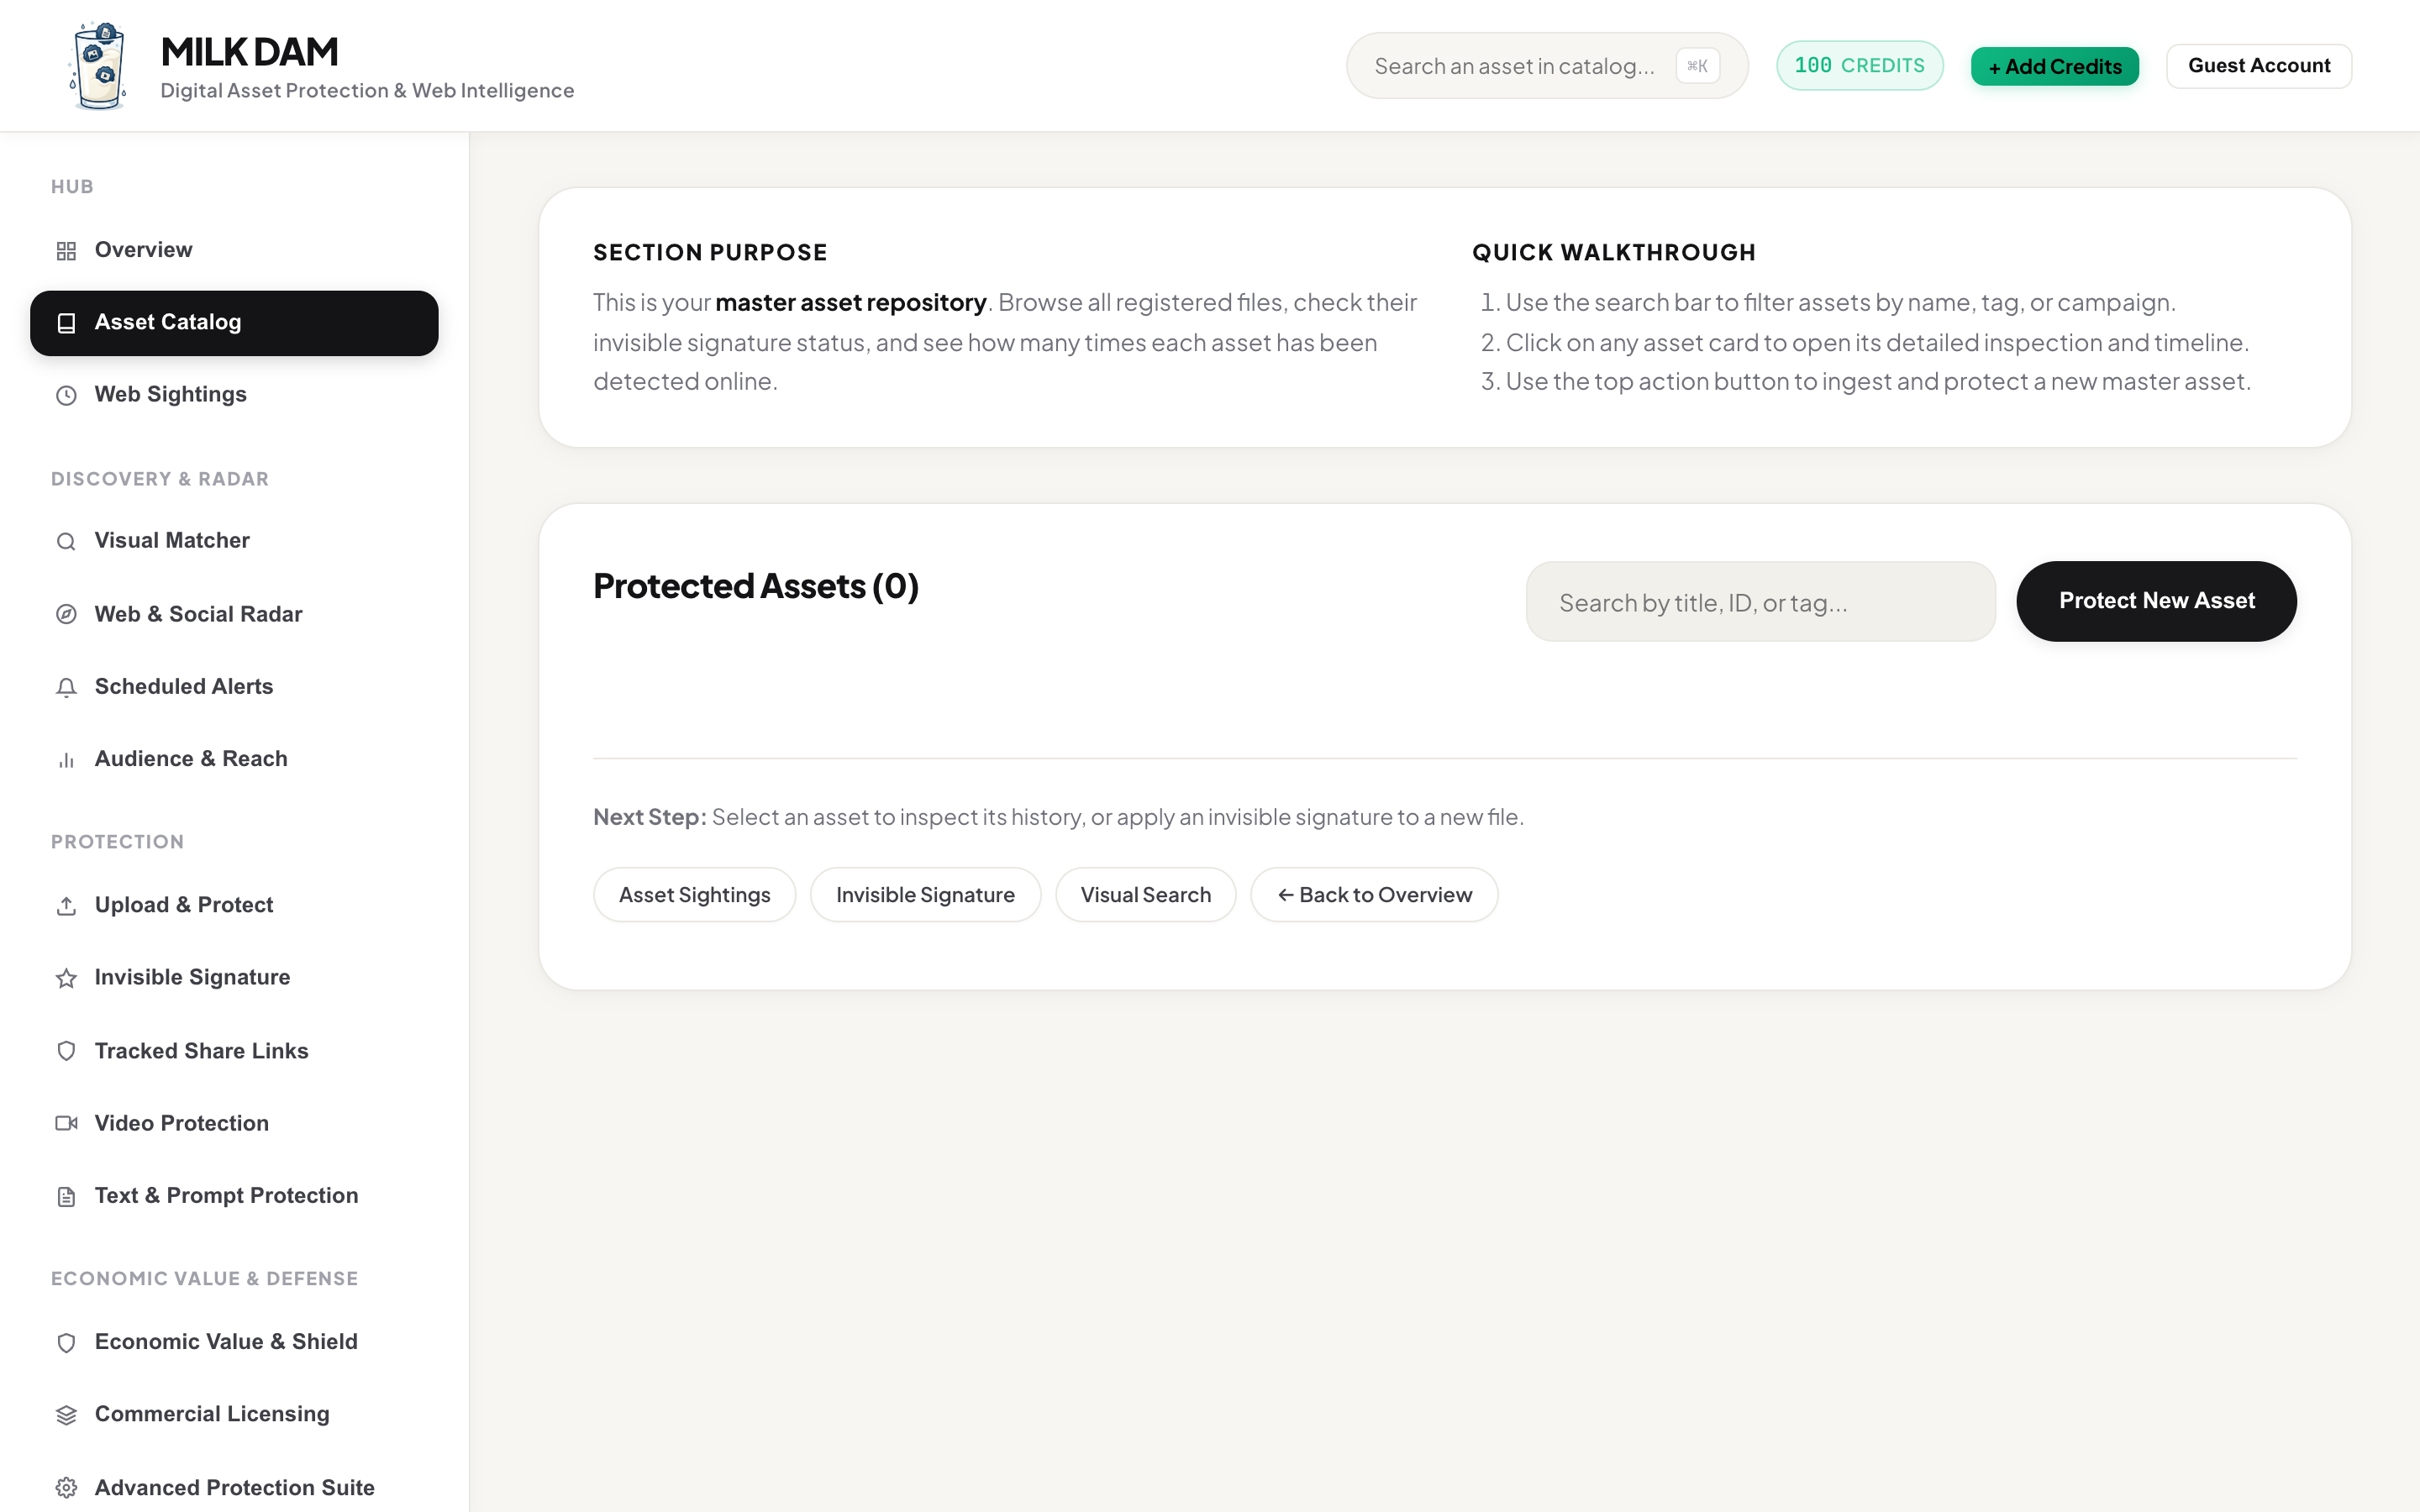Viewport: 2420px width, 1512px height.
Task: Click the Asset Sightings pill button
Action: point(694,895)
